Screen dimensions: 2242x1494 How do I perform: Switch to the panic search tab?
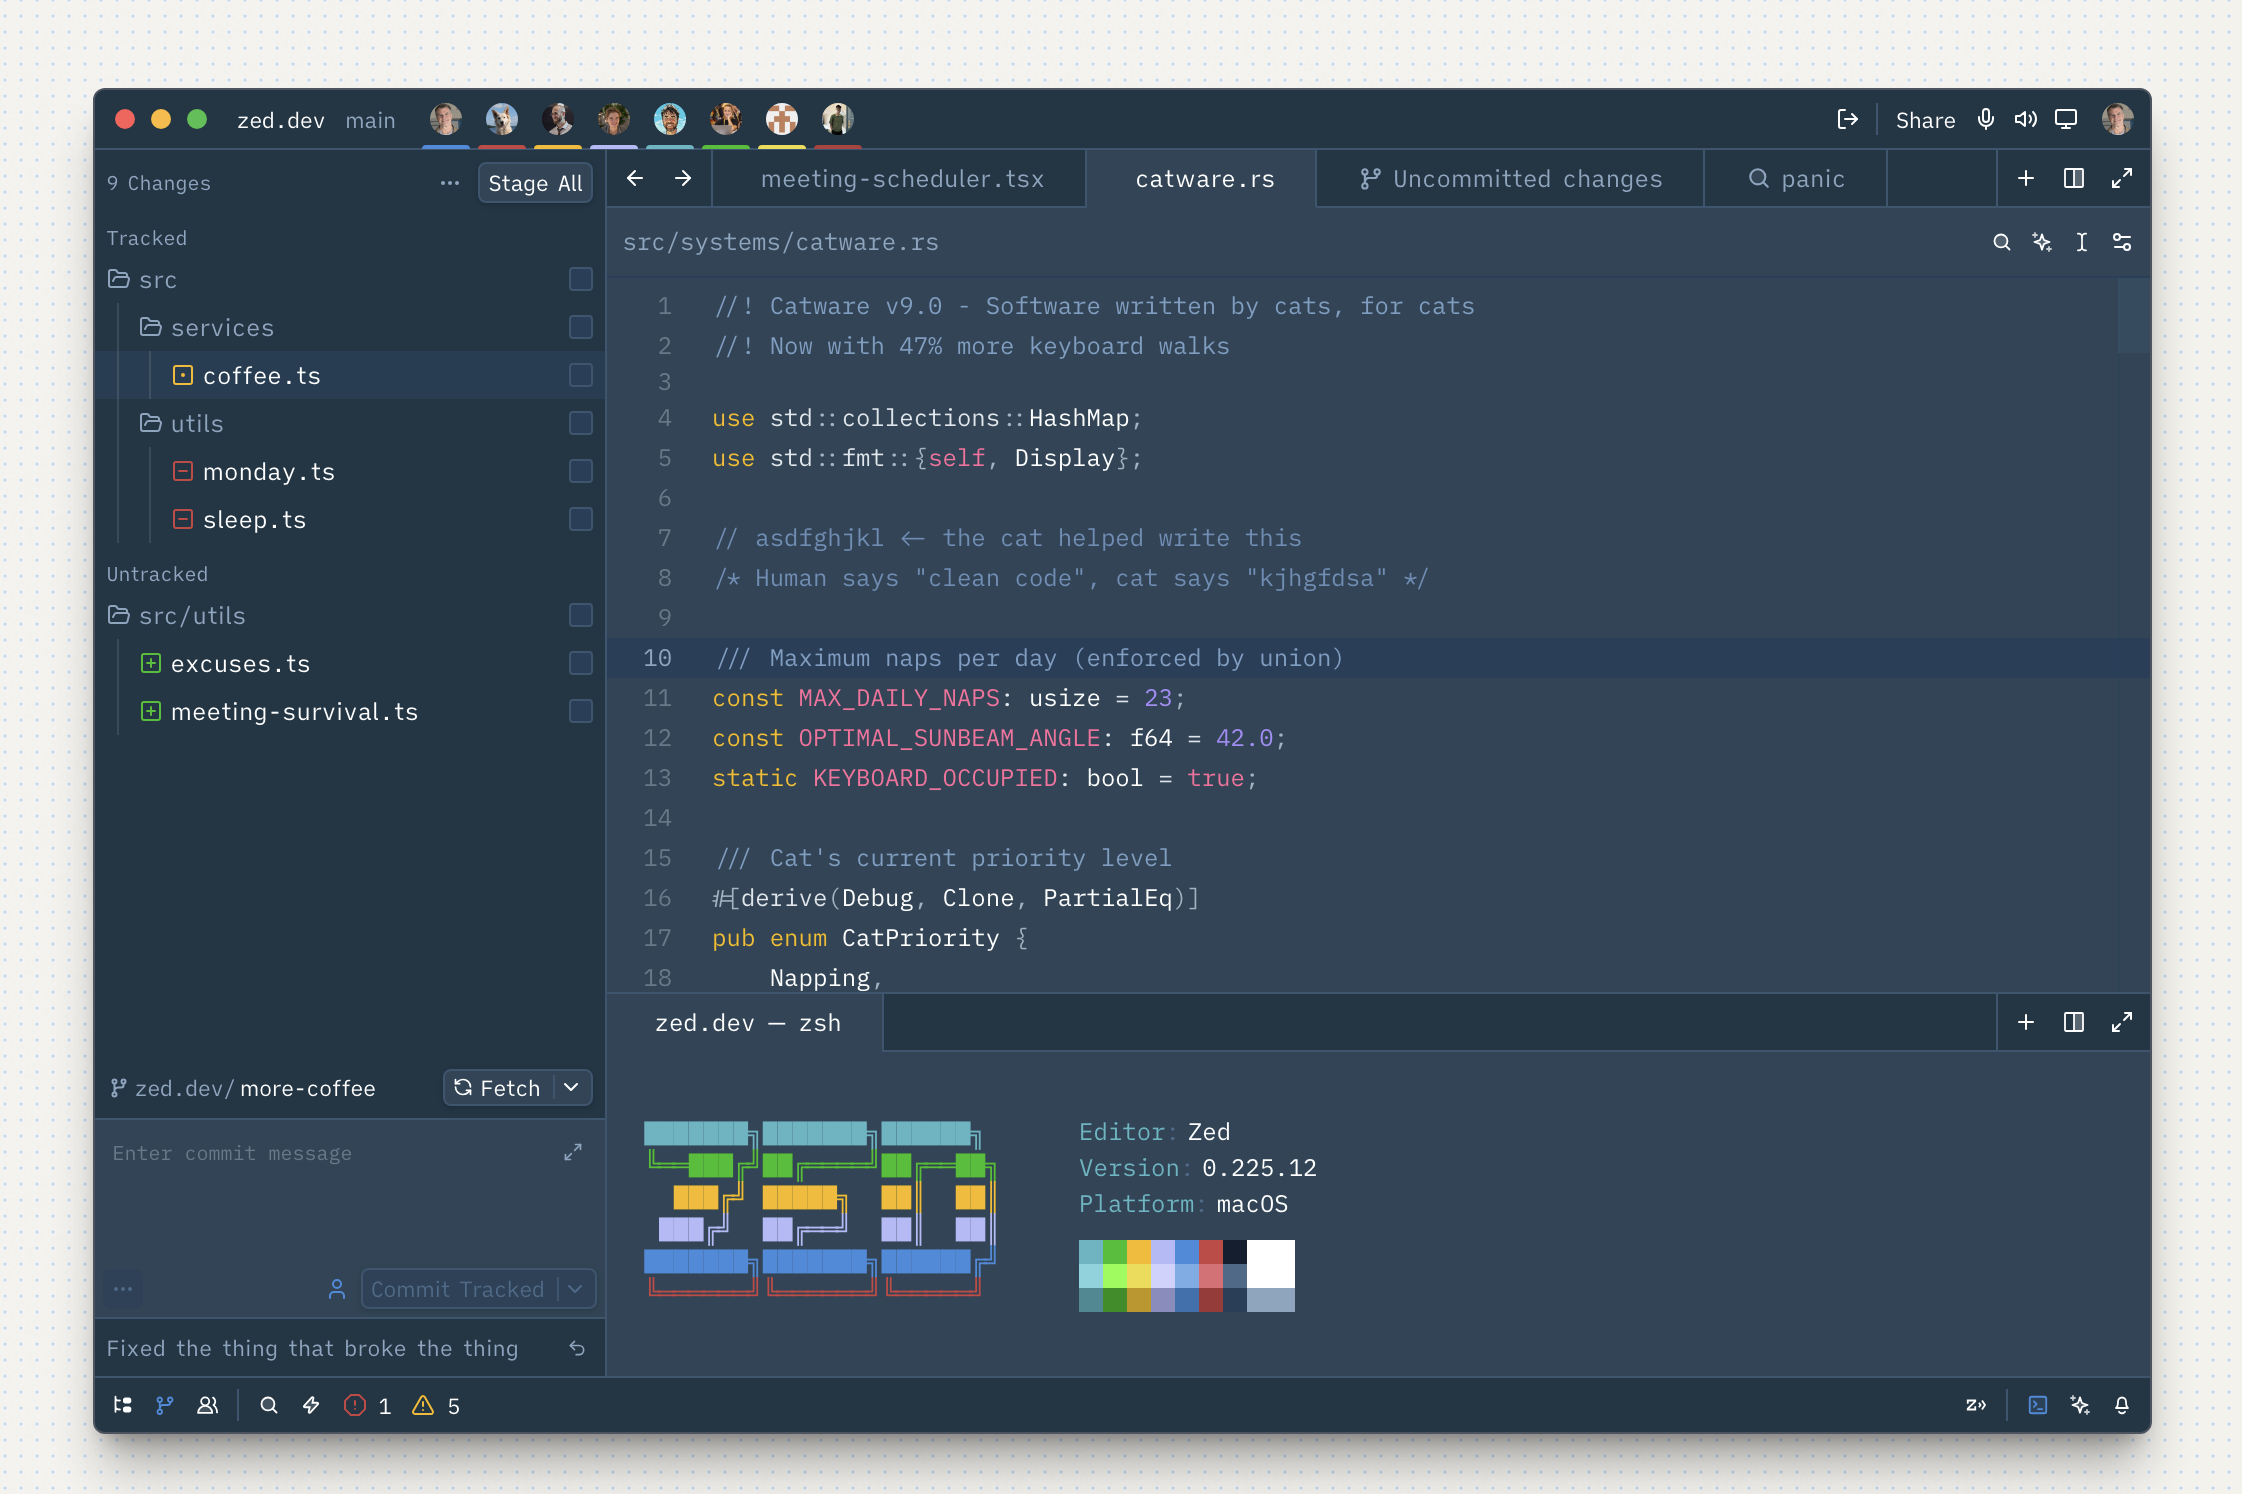[1796, 179]
